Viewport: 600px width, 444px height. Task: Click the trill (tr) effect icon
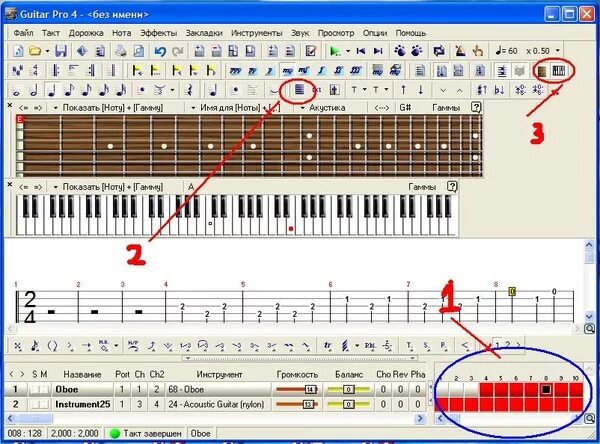point(328,345)
